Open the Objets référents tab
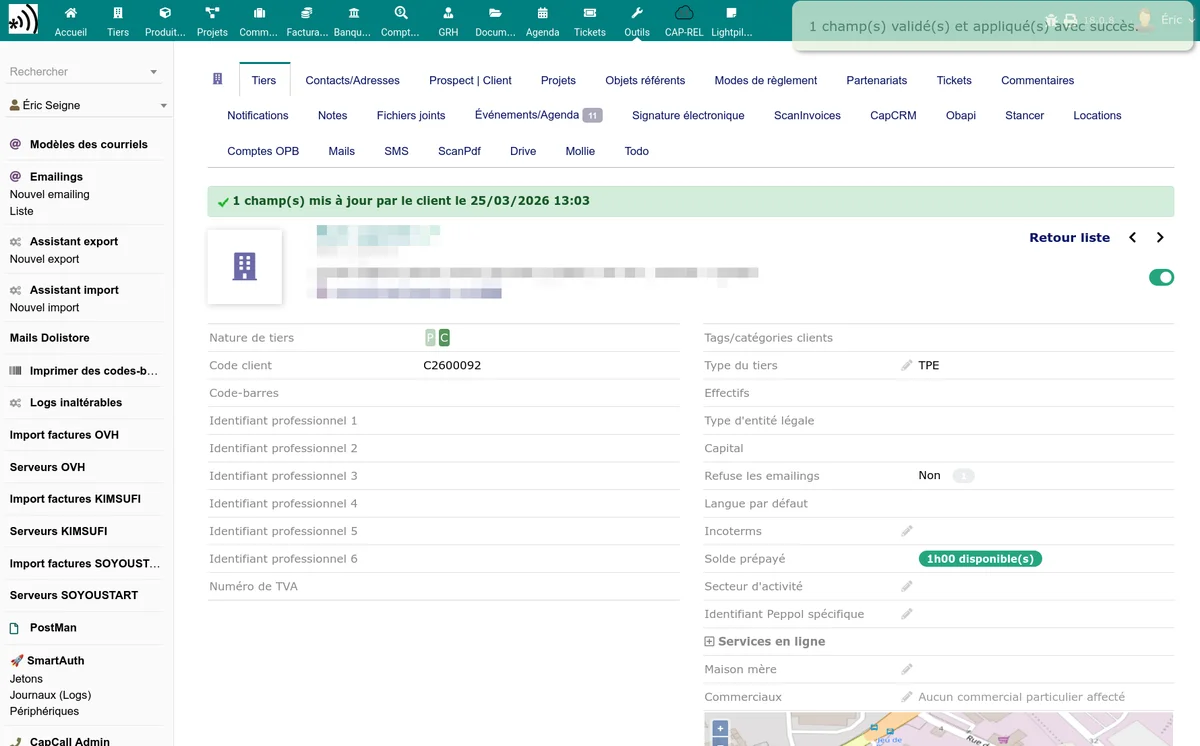This screenshot has width=1200, height=746. pos(645,80)
